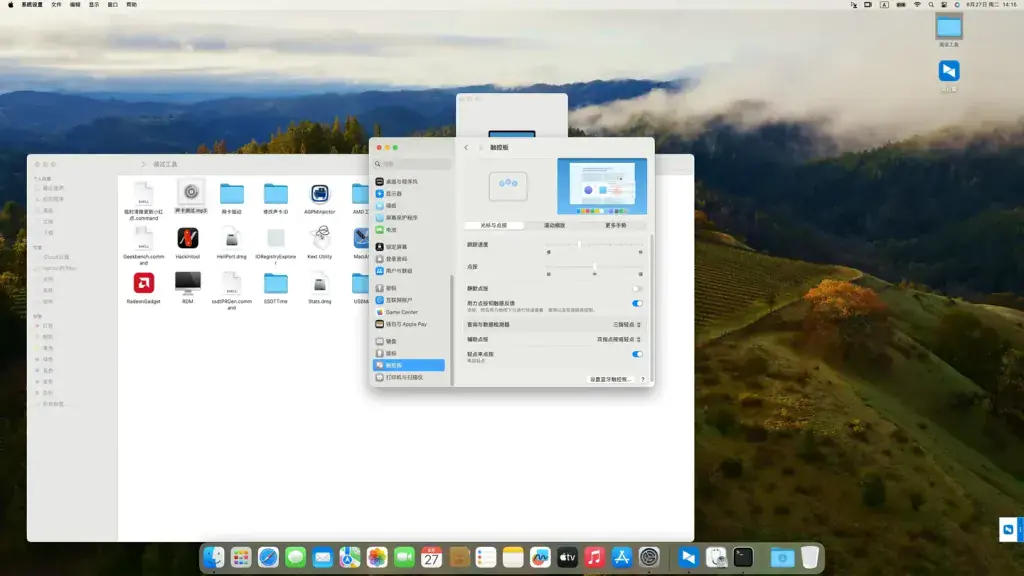
Task: Select the Hackintool app in the Finder window
Action: click(187, 243)
